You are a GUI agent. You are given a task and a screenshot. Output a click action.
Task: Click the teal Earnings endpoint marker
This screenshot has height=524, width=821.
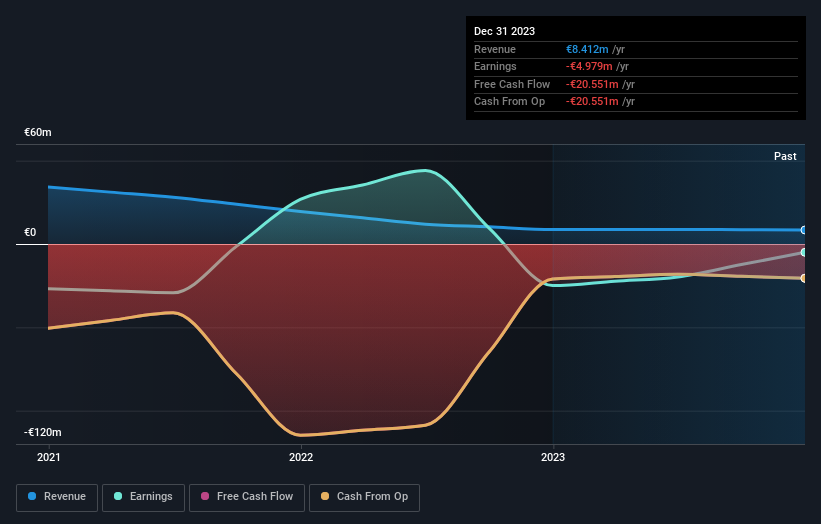[804, 252]
